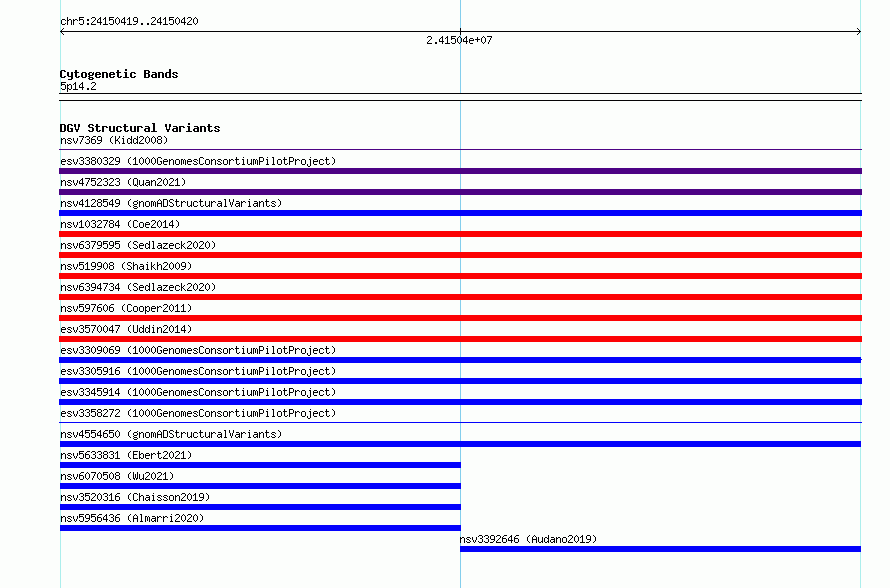Open variant nsv7369 (Kidd2008) label

pyautogui.click(x=114, y=140)
